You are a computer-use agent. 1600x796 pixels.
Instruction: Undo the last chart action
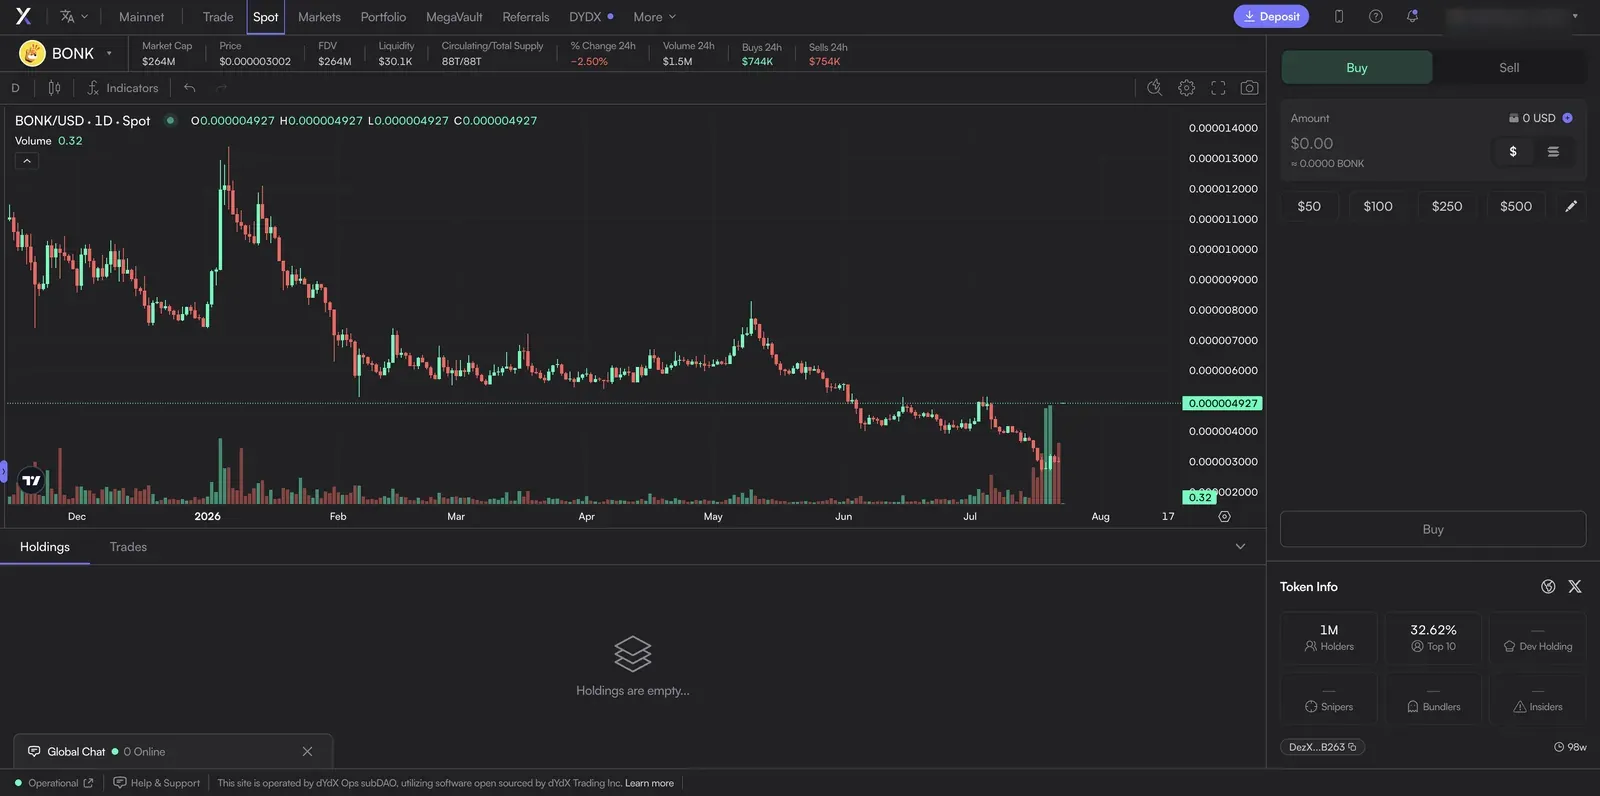click(x=189, y=88)
